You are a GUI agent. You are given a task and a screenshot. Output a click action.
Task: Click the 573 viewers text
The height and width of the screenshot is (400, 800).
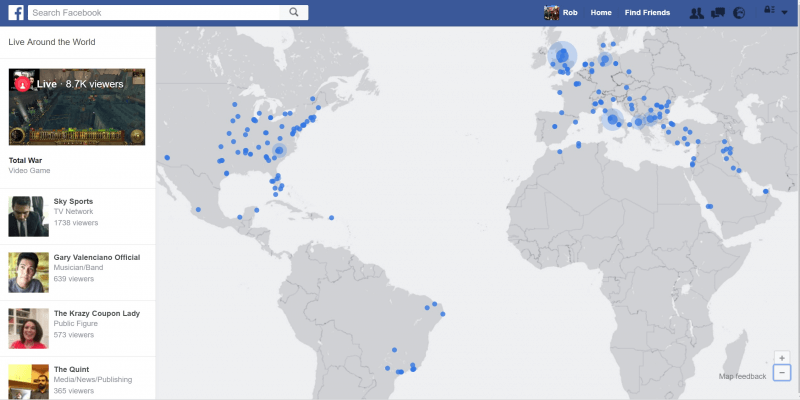[73, 335]
